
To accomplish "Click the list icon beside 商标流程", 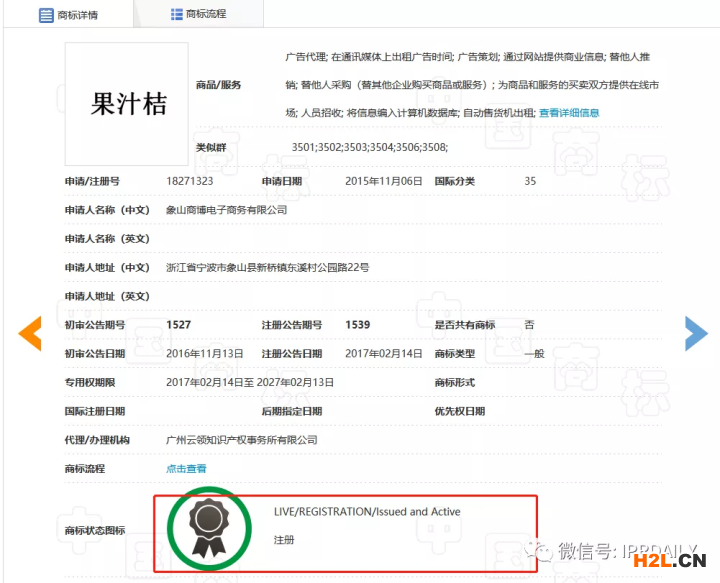I will (177, 14).
